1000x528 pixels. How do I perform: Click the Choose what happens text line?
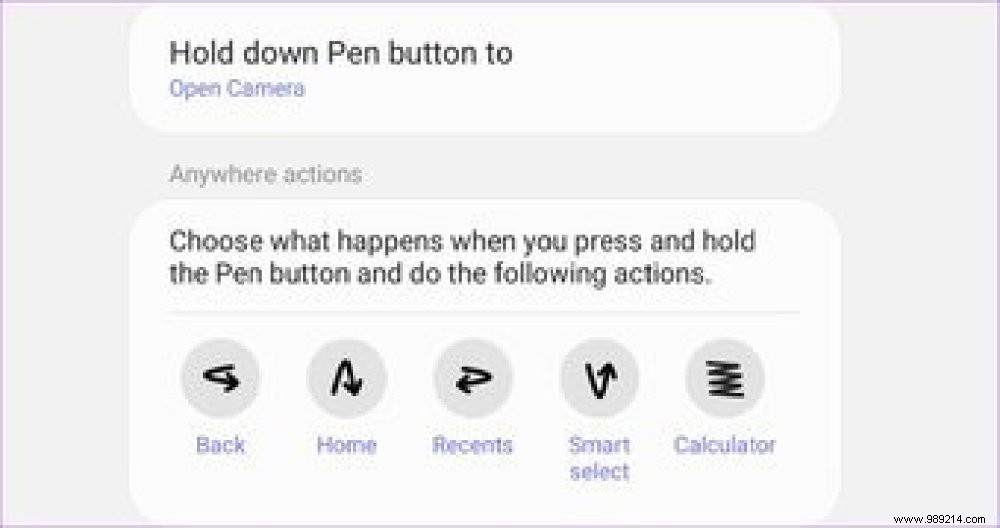click(x=462, y=242)
